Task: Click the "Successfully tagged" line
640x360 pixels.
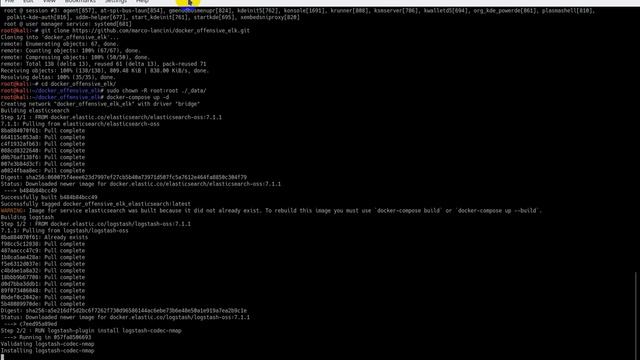Action: tap(96, 204)
